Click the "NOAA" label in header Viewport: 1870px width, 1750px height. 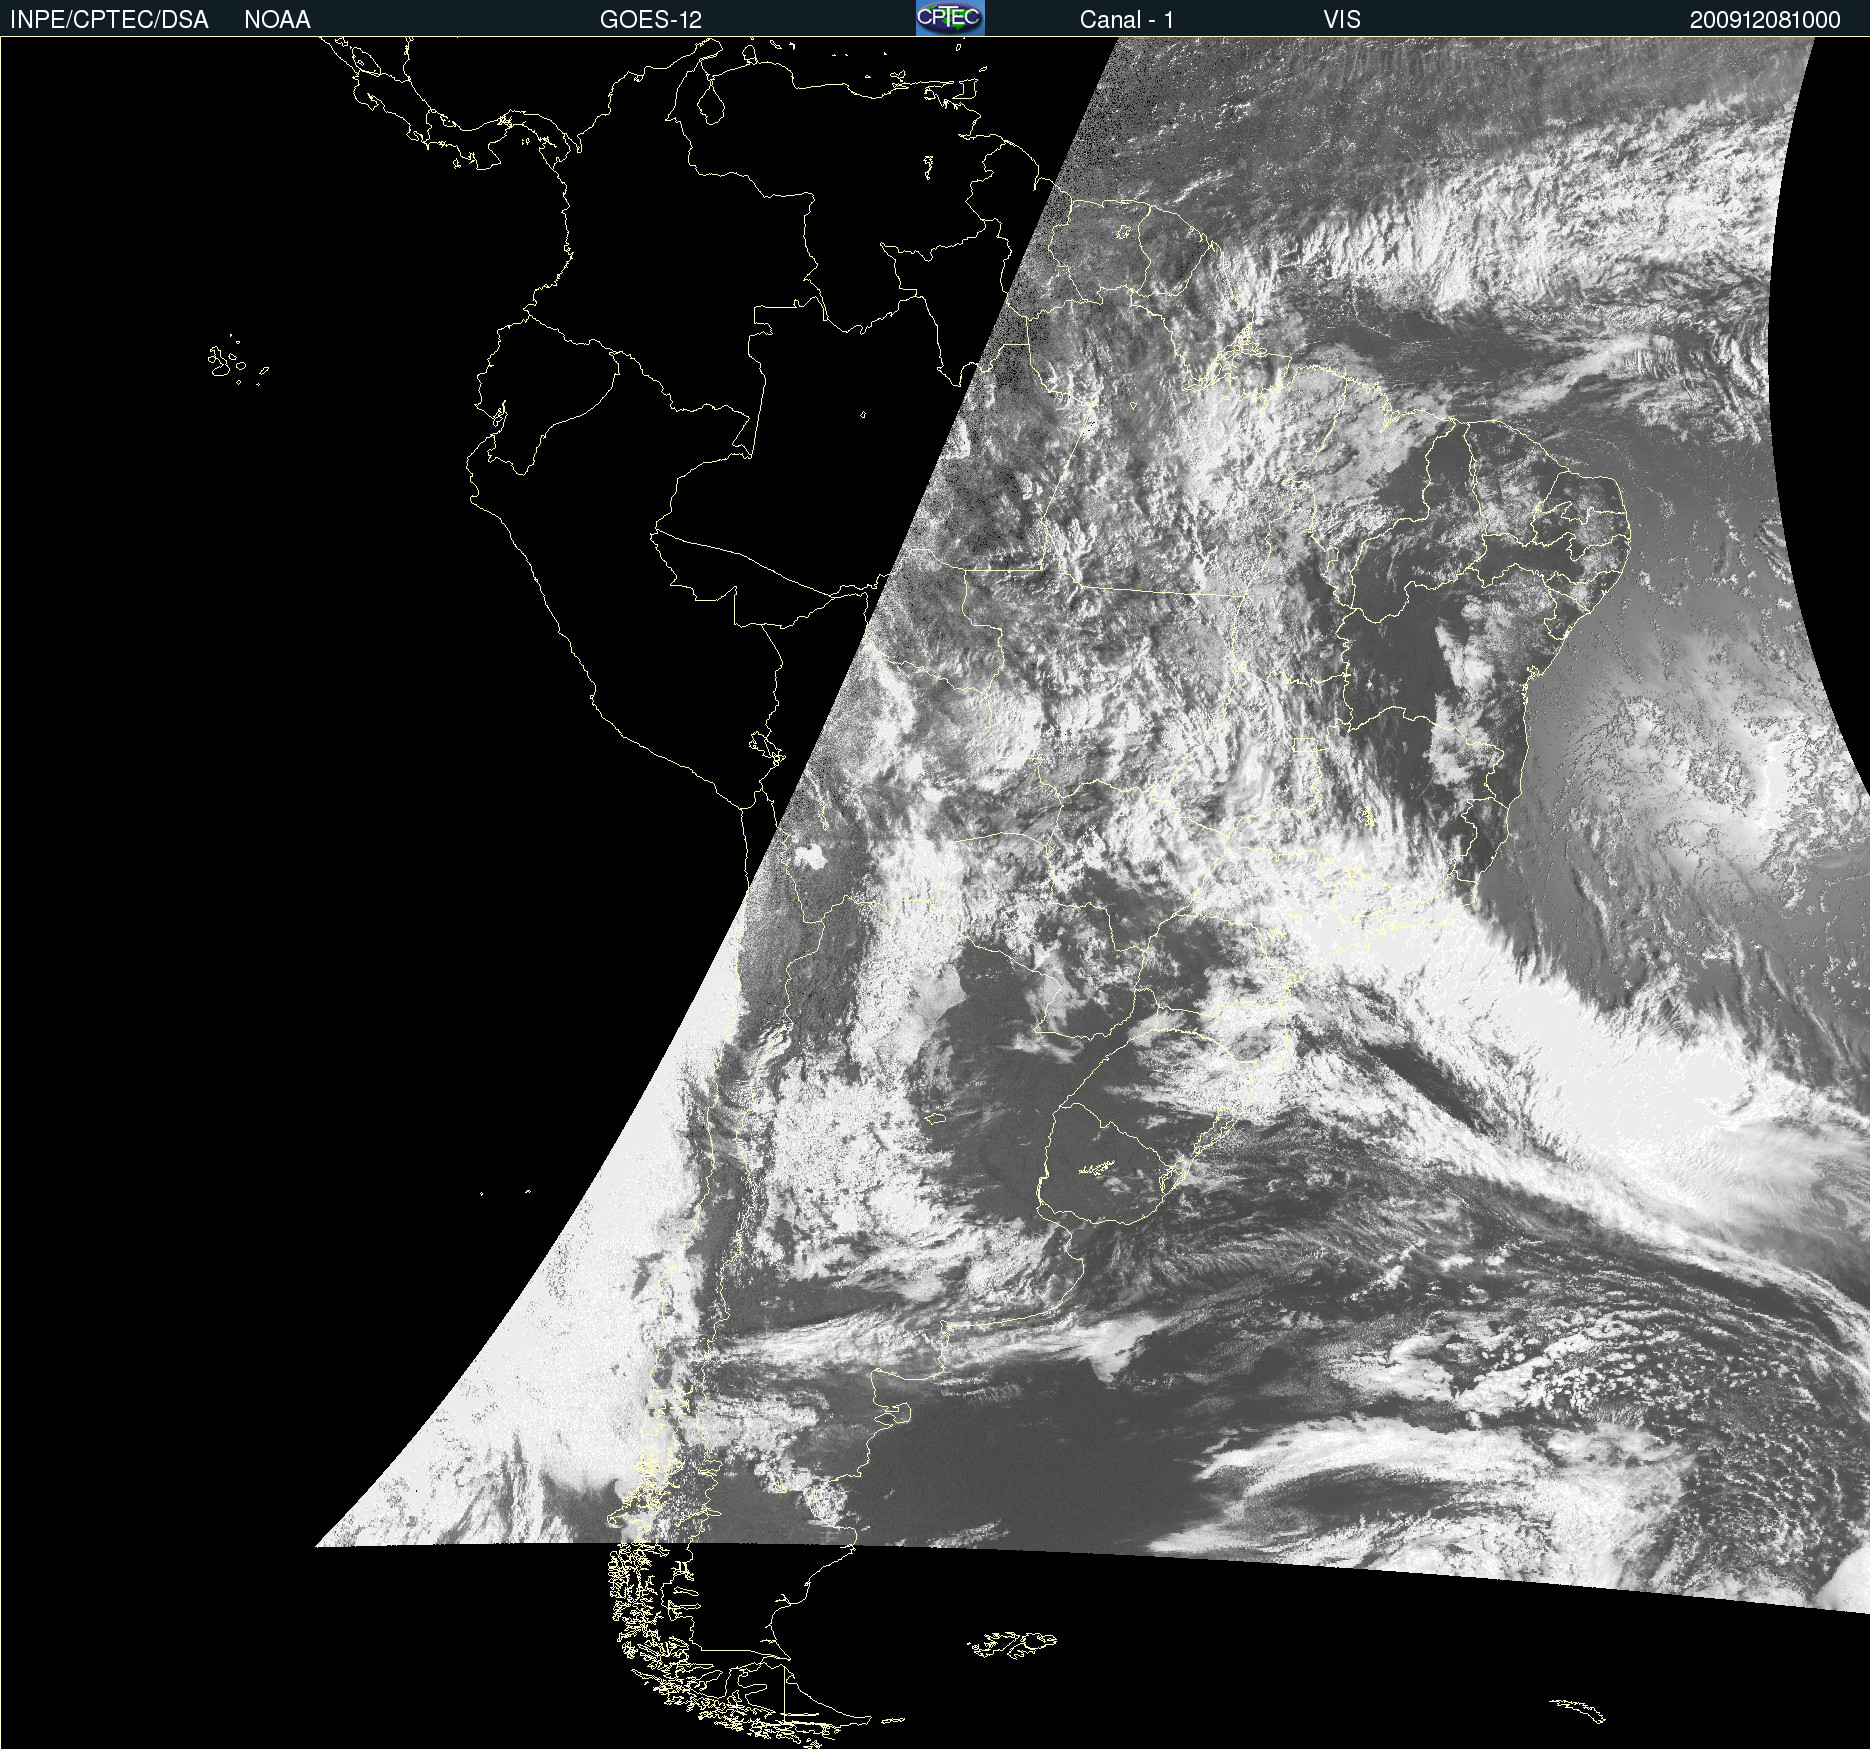click(277, 20)
